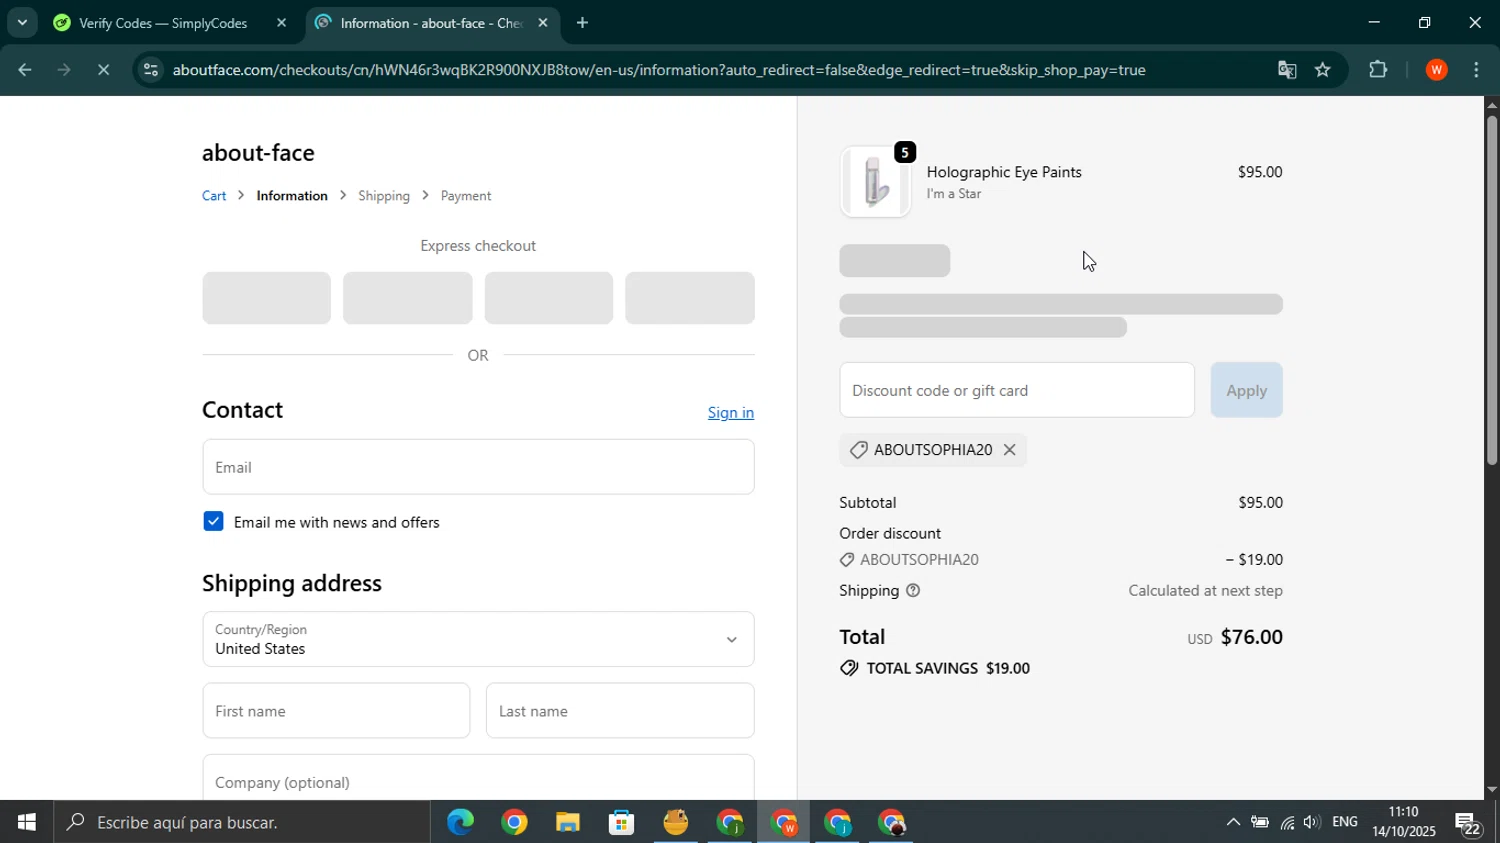Remove the ABOUTSOPHIA20 discount code
The height and width of the screenshot is (843, 1500).
(1010, 450)
